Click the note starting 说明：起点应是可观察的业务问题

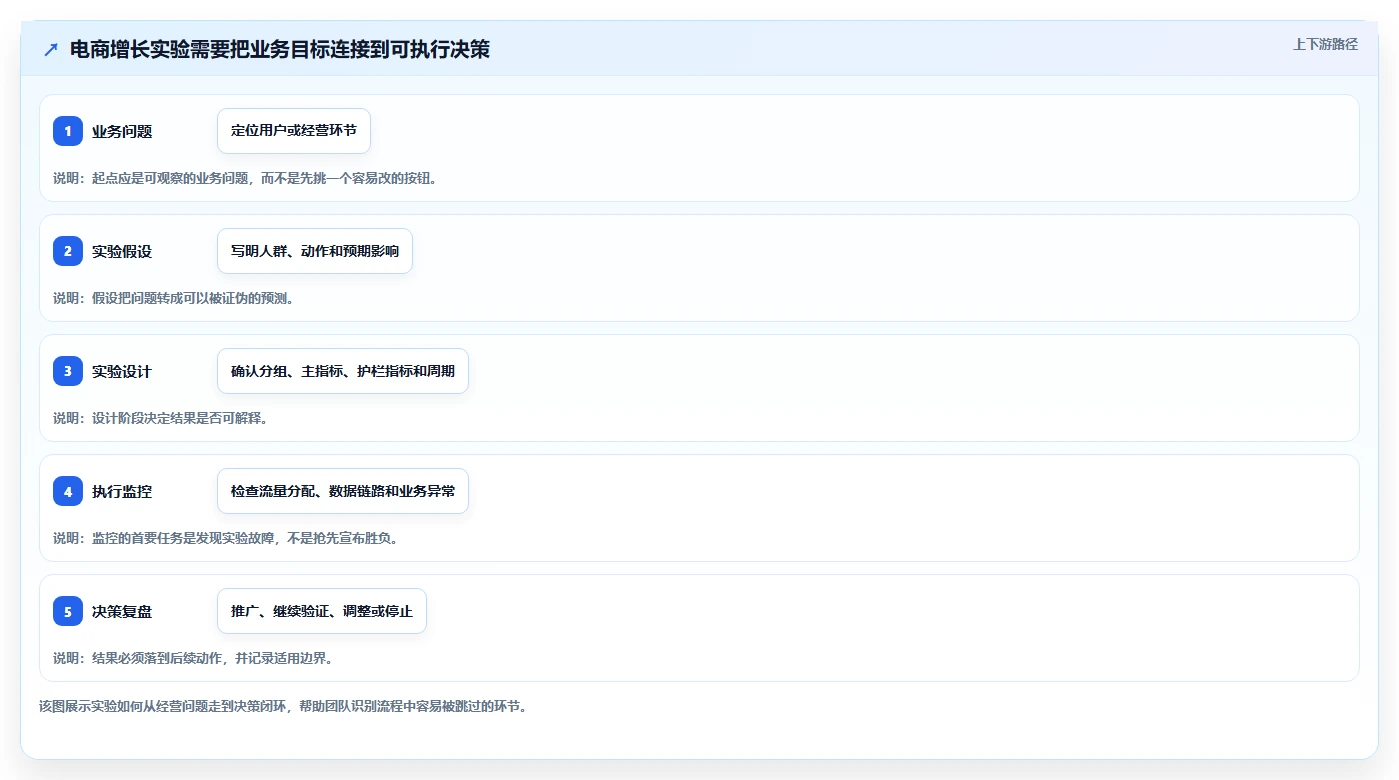[x=245, y=178]
